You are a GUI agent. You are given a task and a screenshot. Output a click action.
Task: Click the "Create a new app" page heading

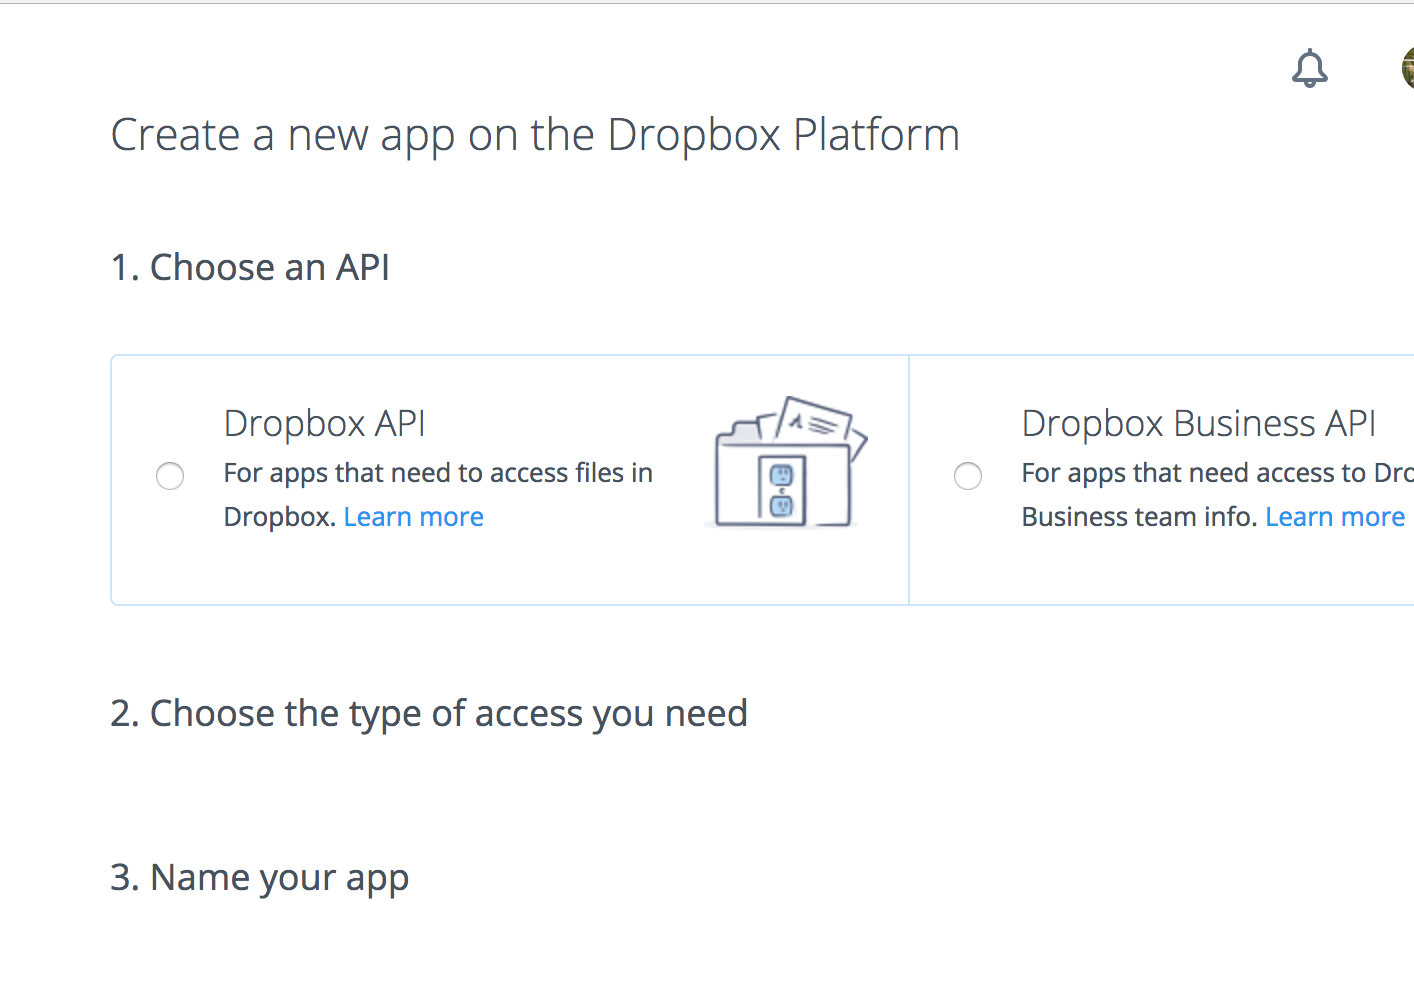click(534, 135)
